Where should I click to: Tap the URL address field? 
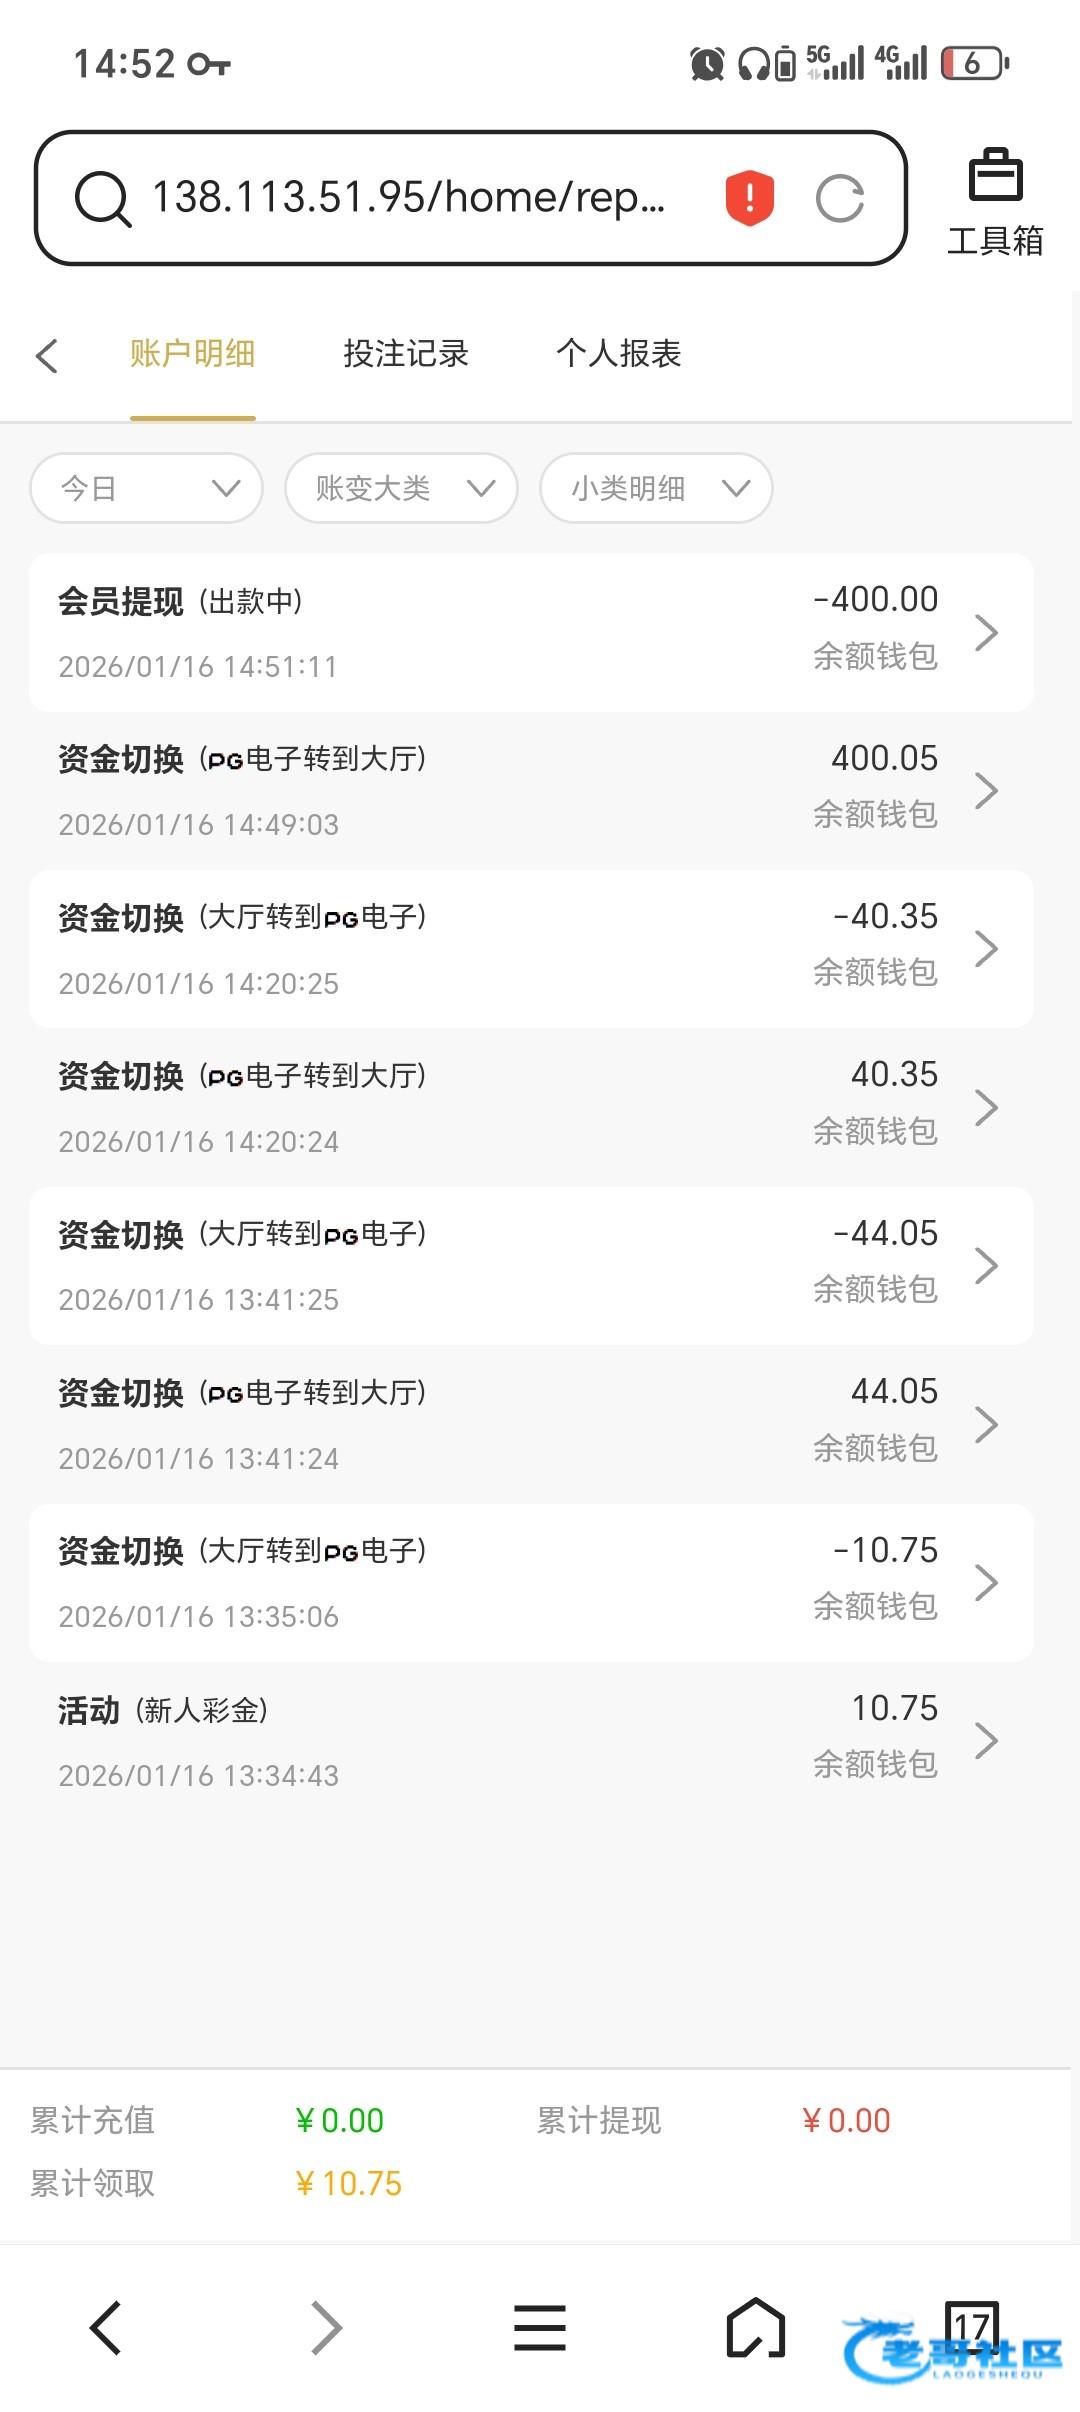[408, 198]
